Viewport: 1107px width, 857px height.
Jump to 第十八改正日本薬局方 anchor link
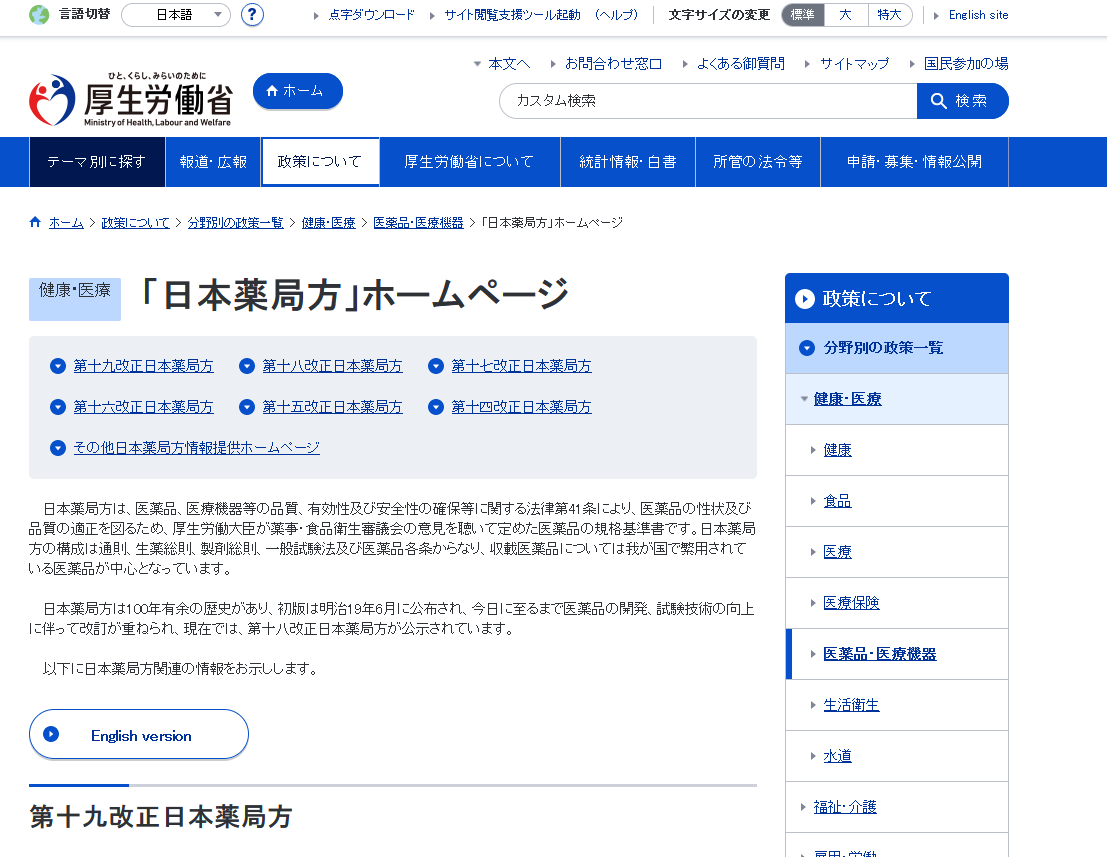tap(333, 366)
